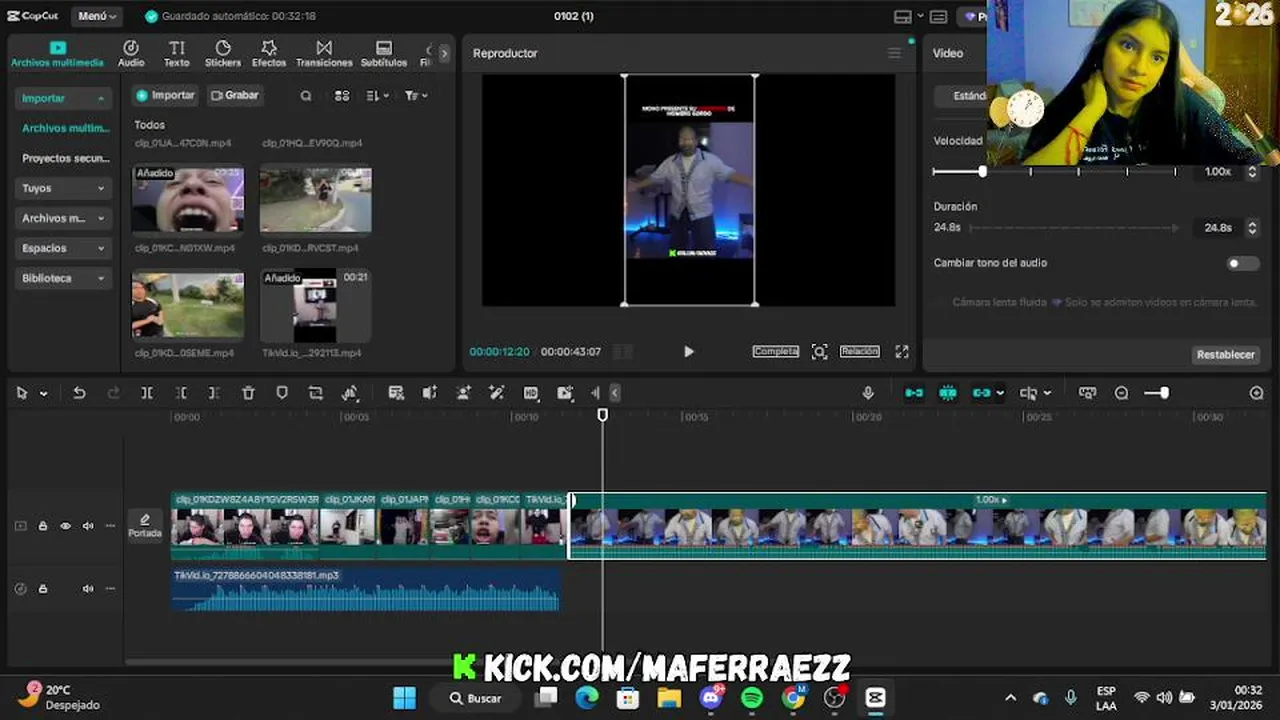Undo the last action
This screenshot has height=720, width=1280.
[x=79, y=393]
